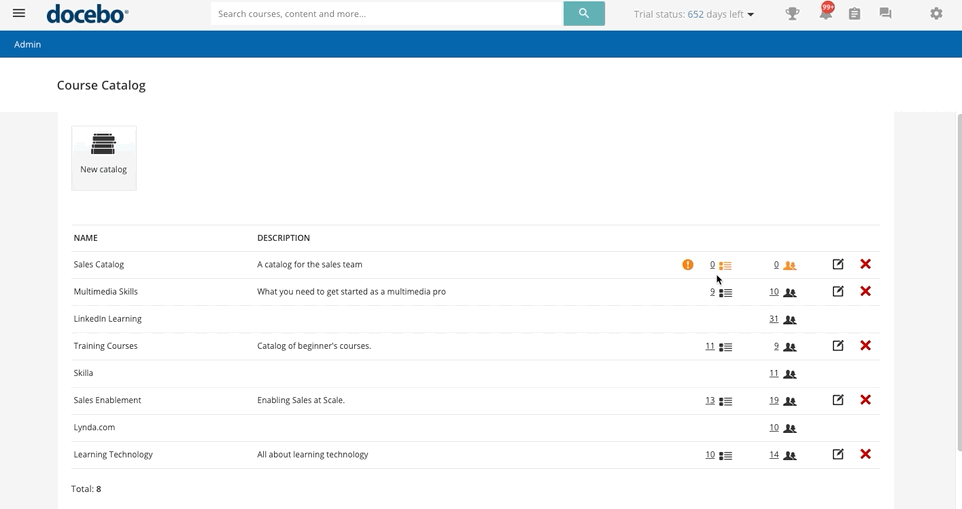Click the docebo logo
Viewport: 962px width, 509px height.
click(x=87, y=13)
